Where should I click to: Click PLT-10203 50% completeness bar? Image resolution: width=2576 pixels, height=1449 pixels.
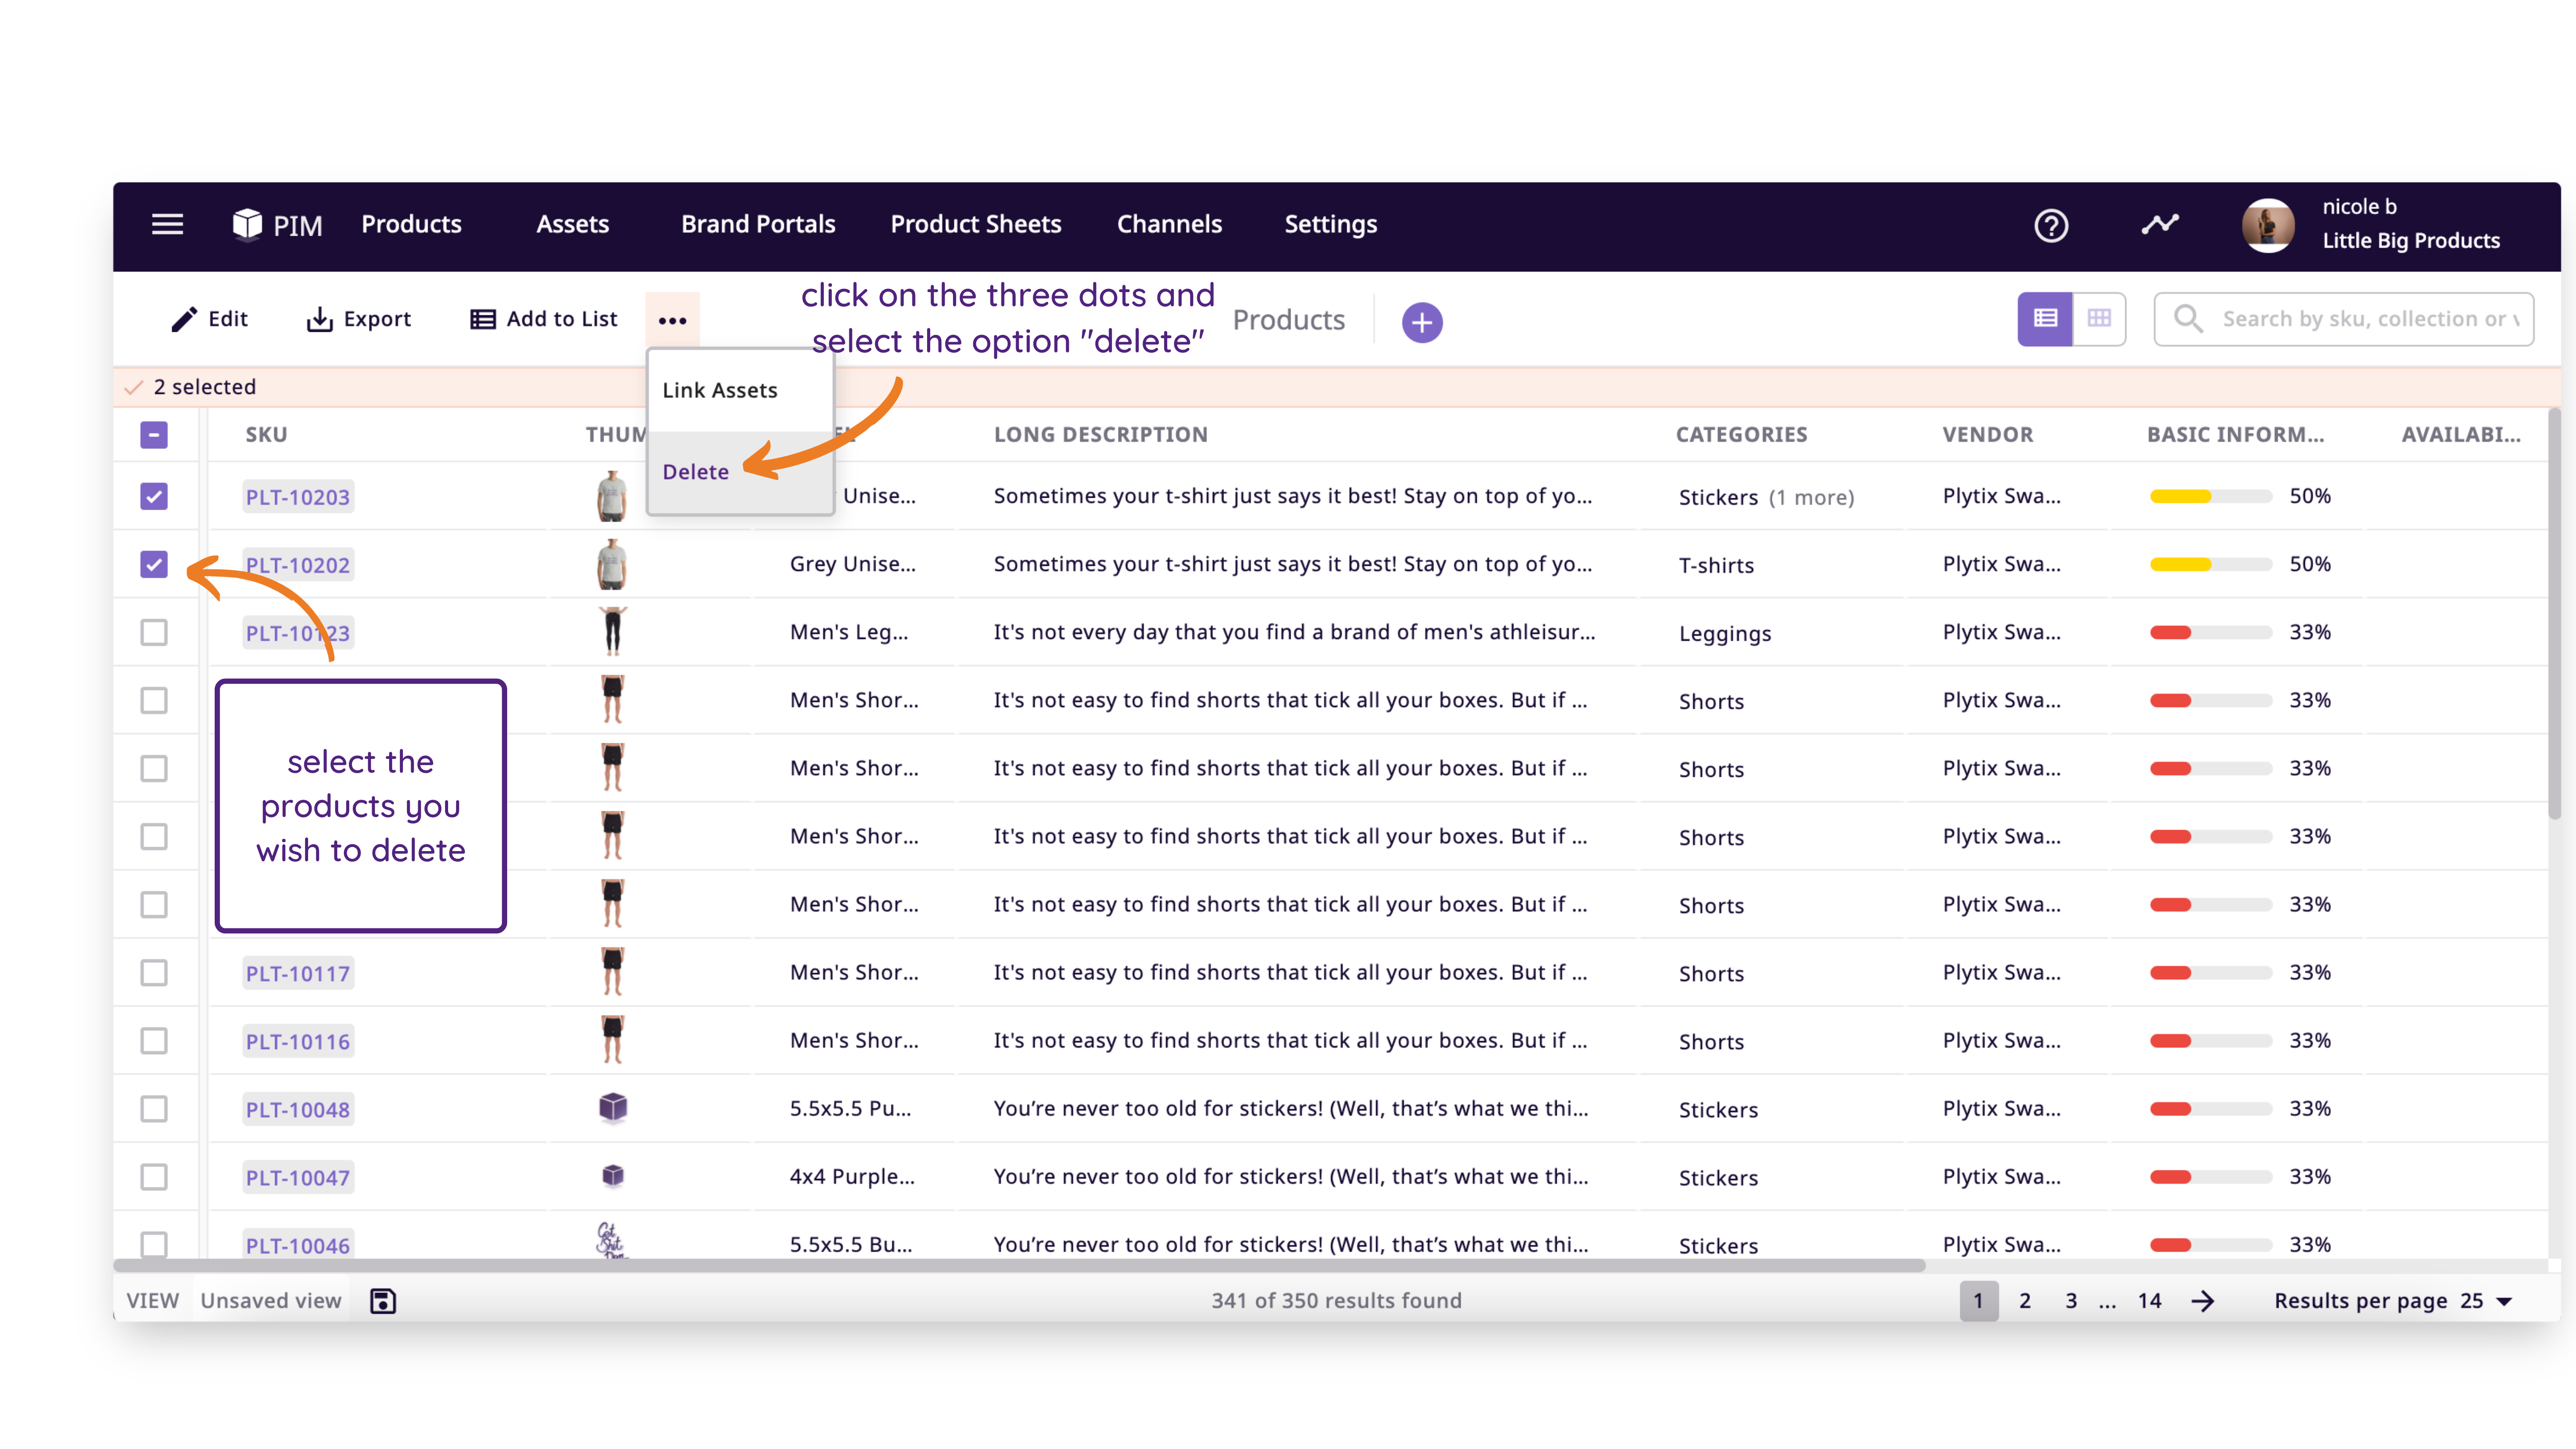2211,496
